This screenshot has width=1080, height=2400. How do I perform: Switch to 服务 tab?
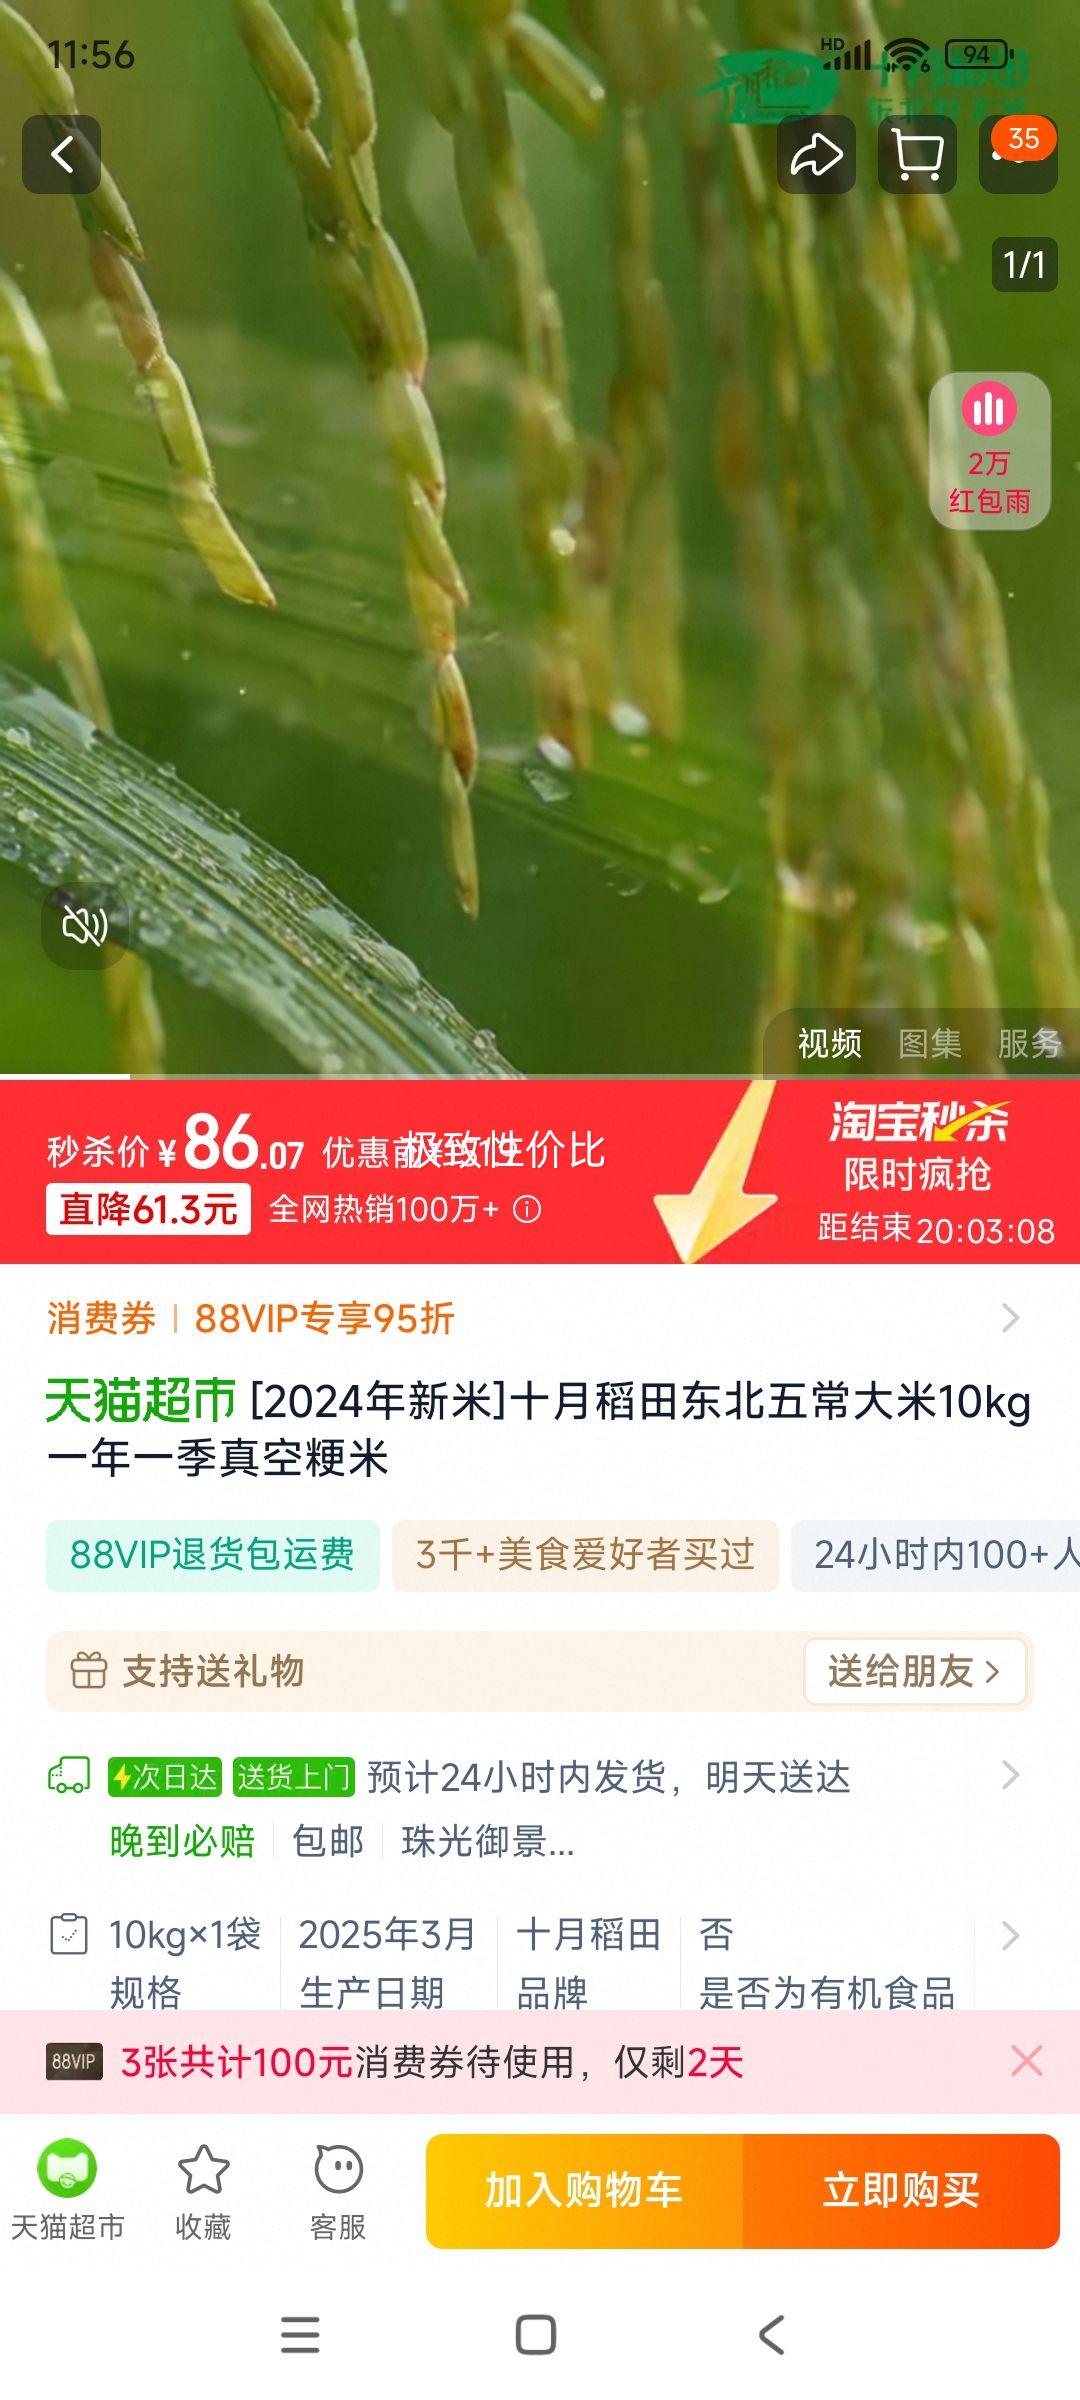coord(1030,1044)
